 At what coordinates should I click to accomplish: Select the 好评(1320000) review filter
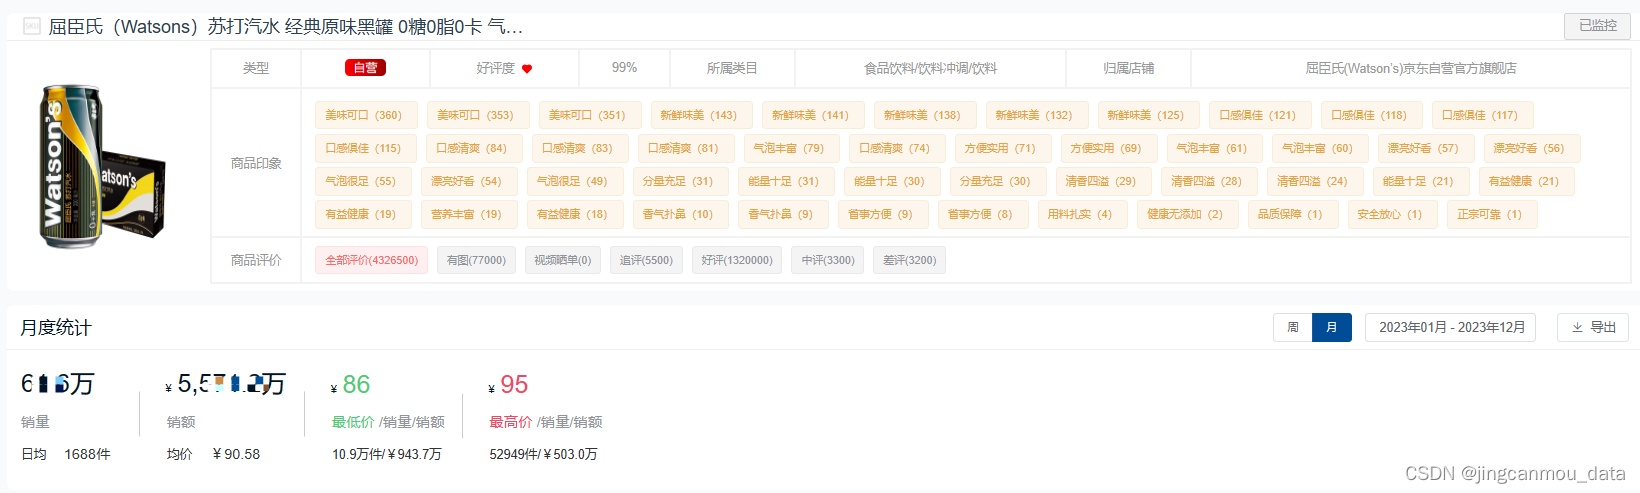point(737,260)
